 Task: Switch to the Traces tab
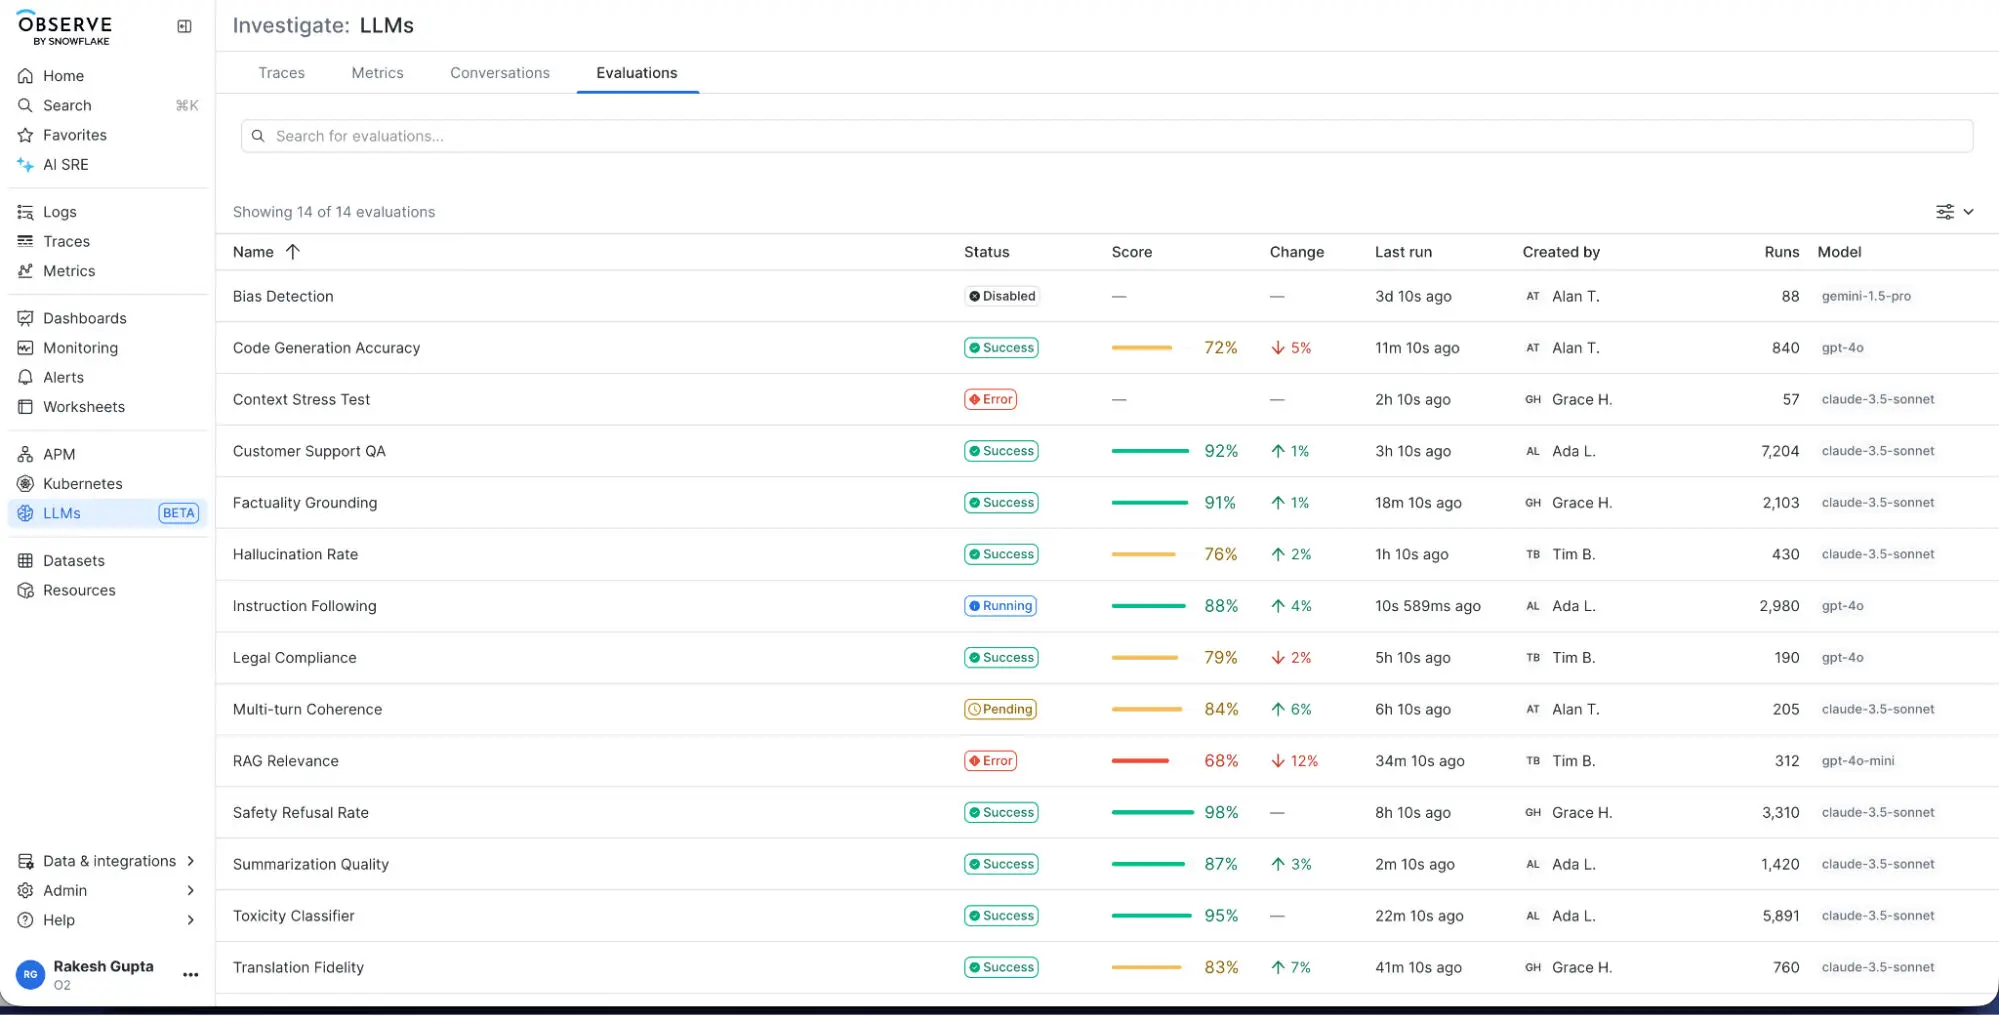pos(281,73)
